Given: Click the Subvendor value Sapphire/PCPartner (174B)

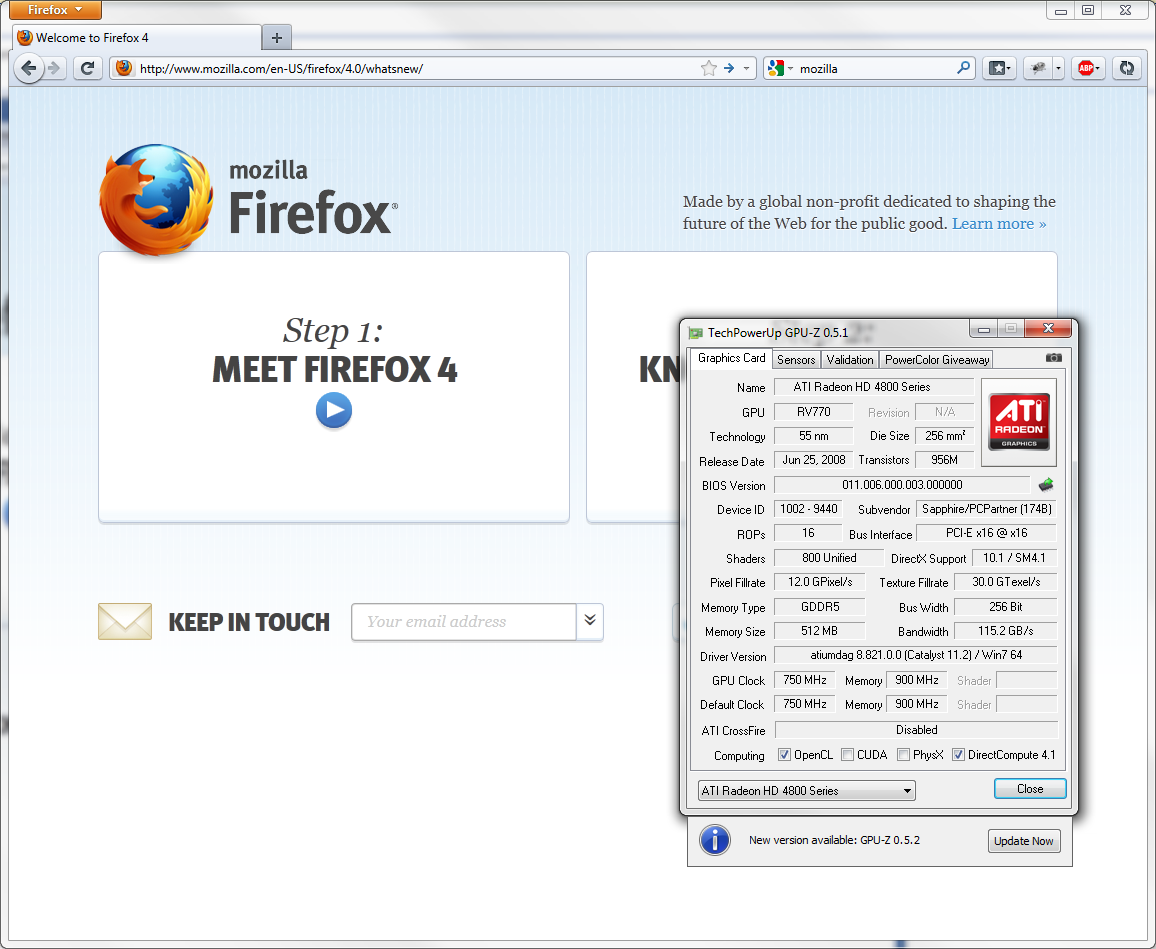Looking at the screenshot, I should click(986, 509).
